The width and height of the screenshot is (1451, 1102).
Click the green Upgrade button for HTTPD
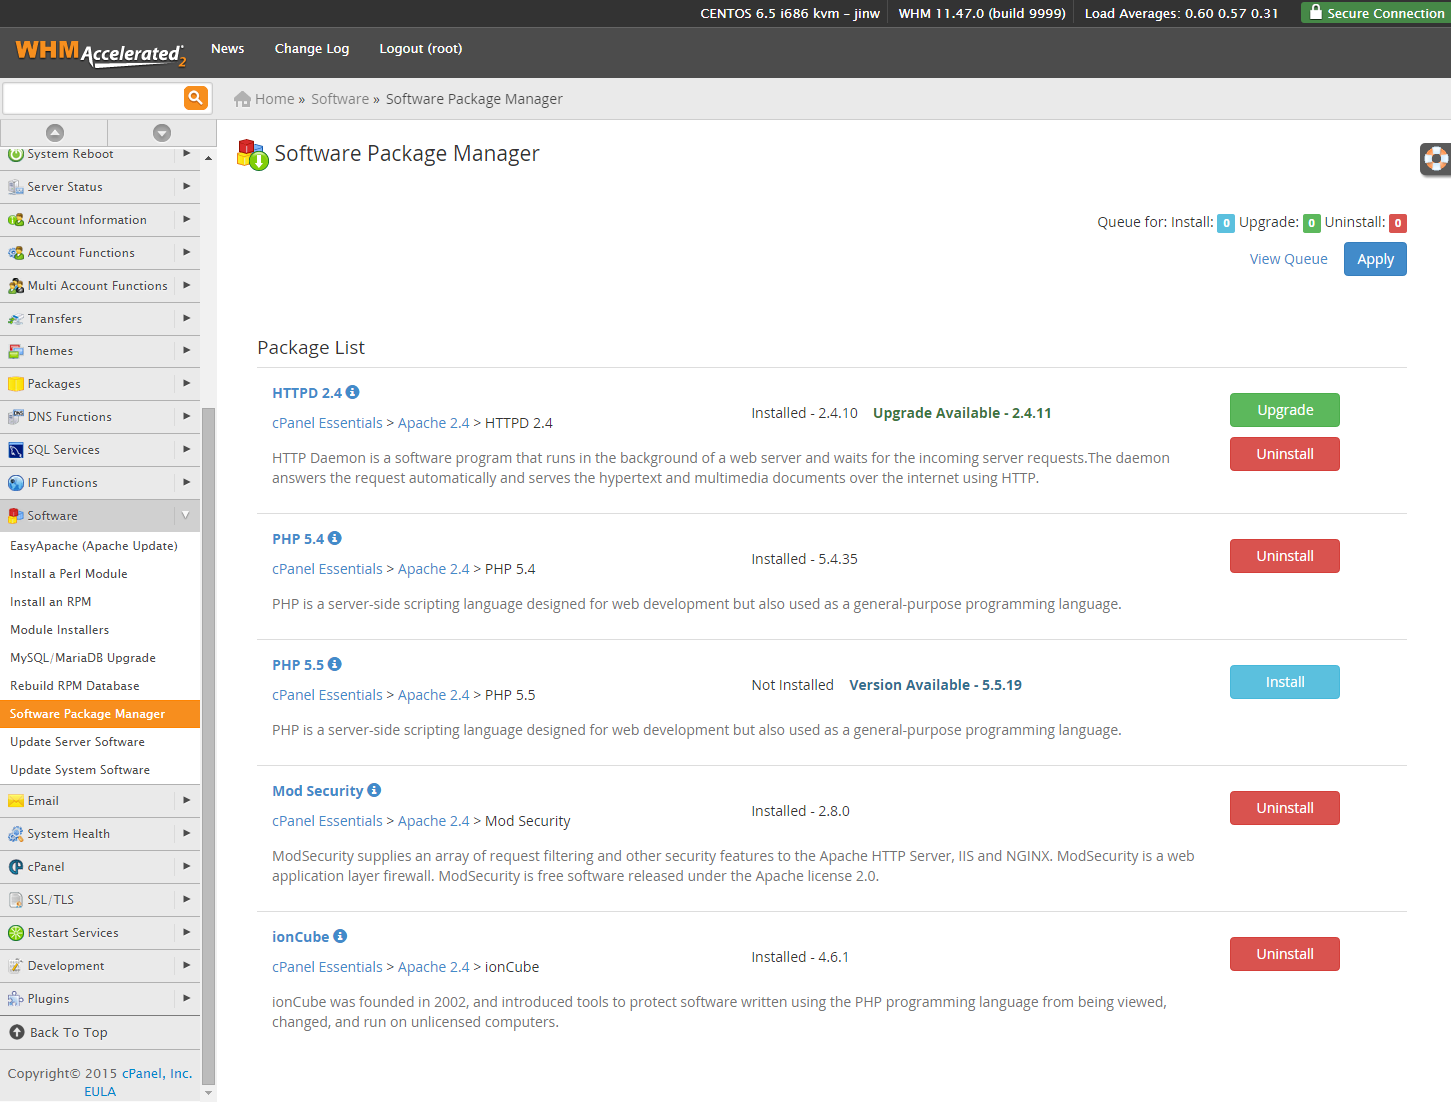pyautogui.click(x=1285, y=410)
